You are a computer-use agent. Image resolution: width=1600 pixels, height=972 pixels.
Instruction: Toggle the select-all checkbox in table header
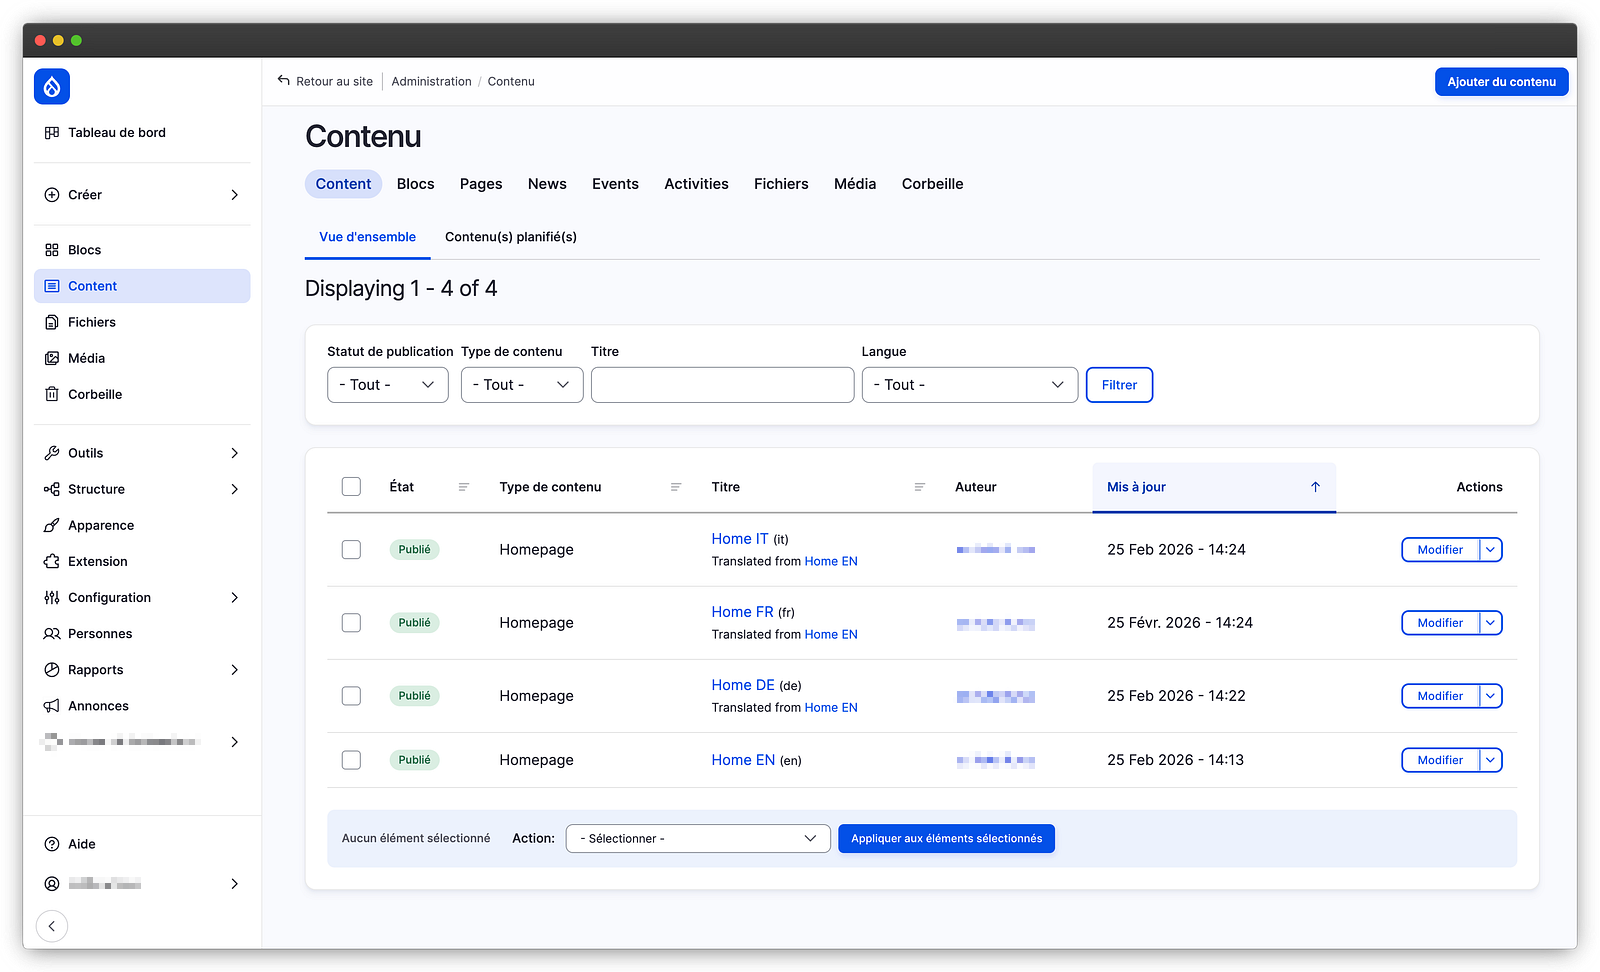tap(351, 487)
